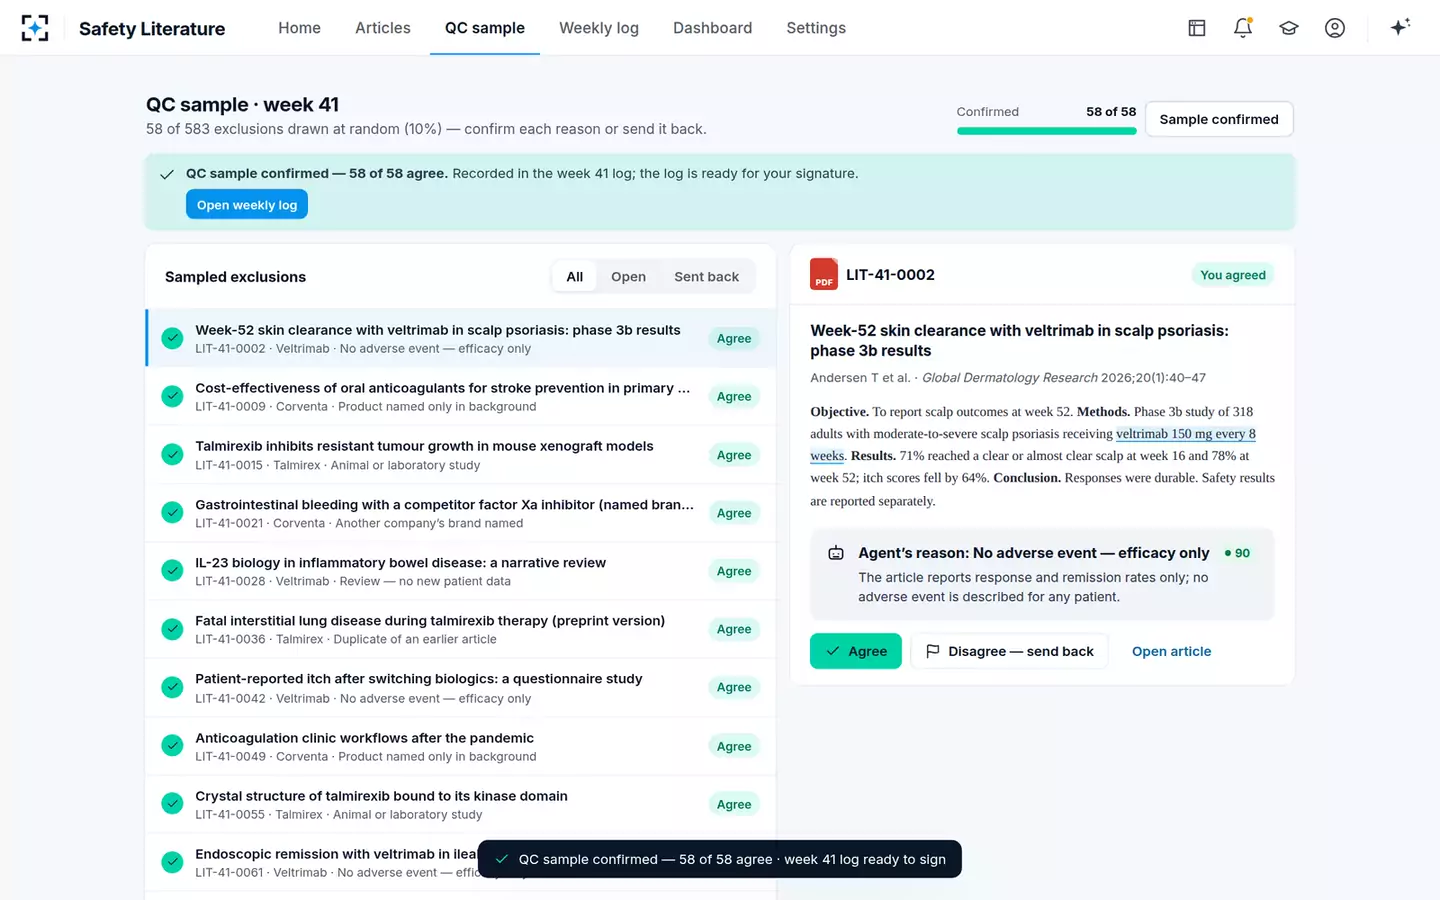Click the Open weekly log button
Viewport: 1440px width, 900px height.
click(x=247, y=204)
